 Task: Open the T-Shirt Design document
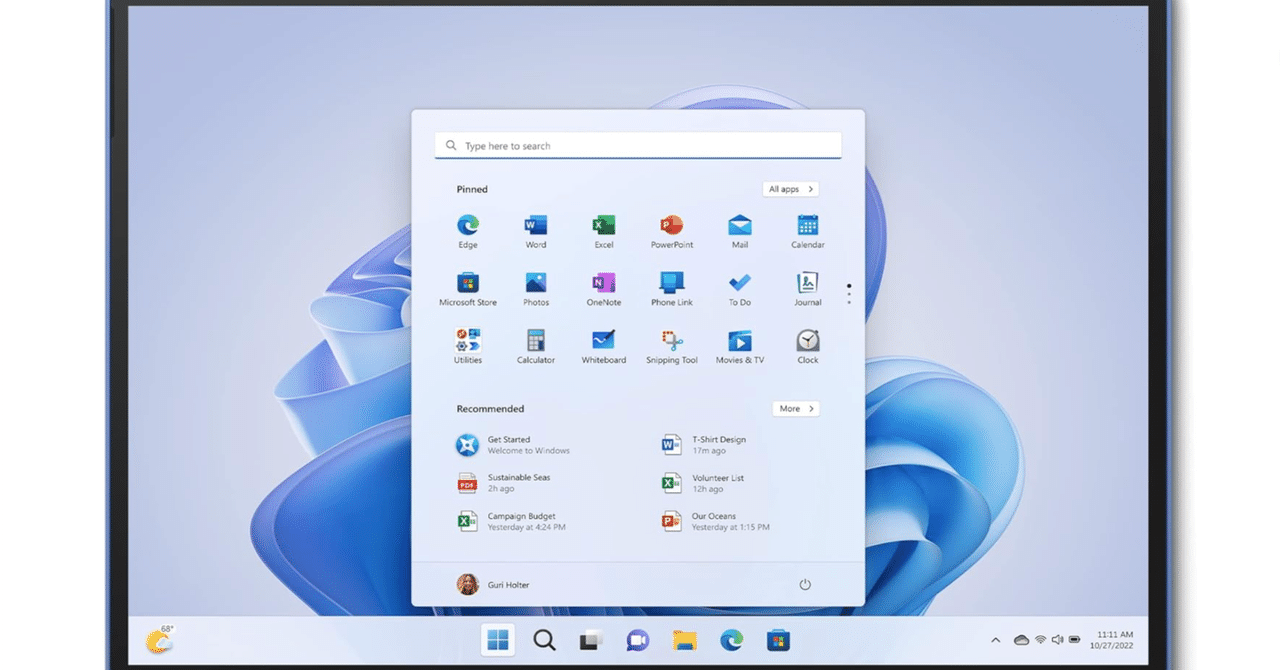703,445
